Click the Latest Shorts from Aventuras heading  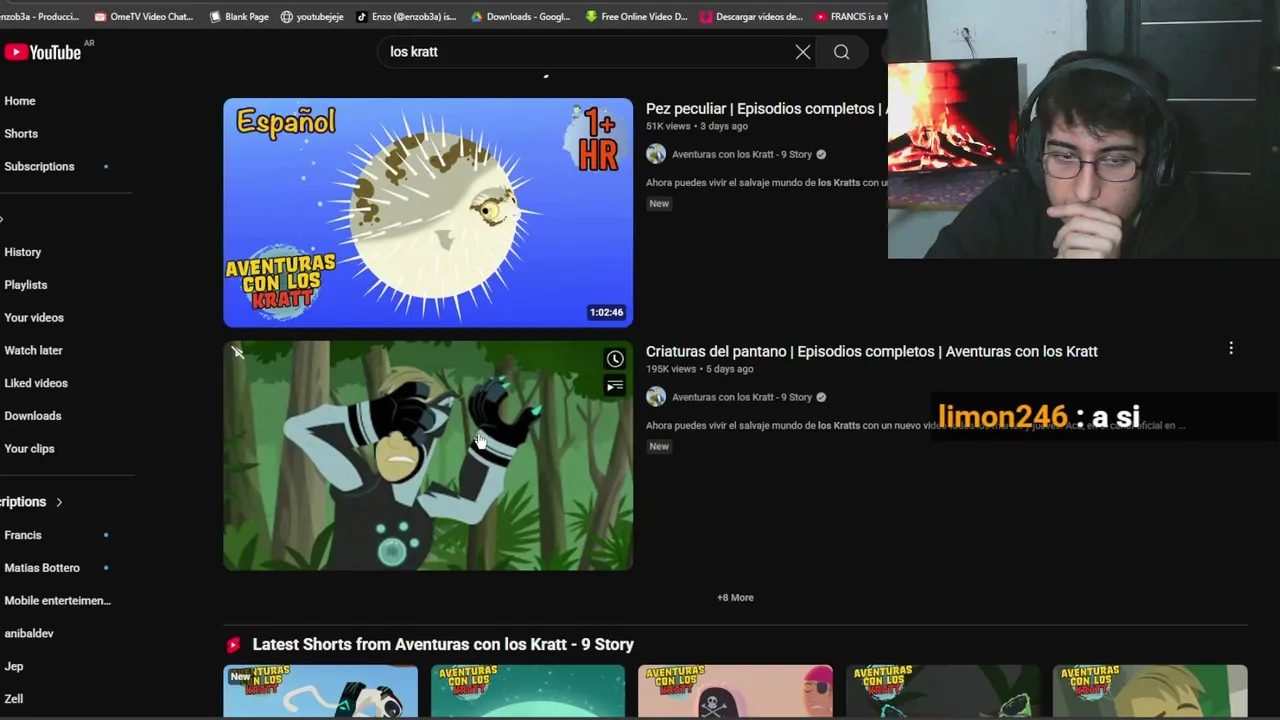tap(443, 645)
